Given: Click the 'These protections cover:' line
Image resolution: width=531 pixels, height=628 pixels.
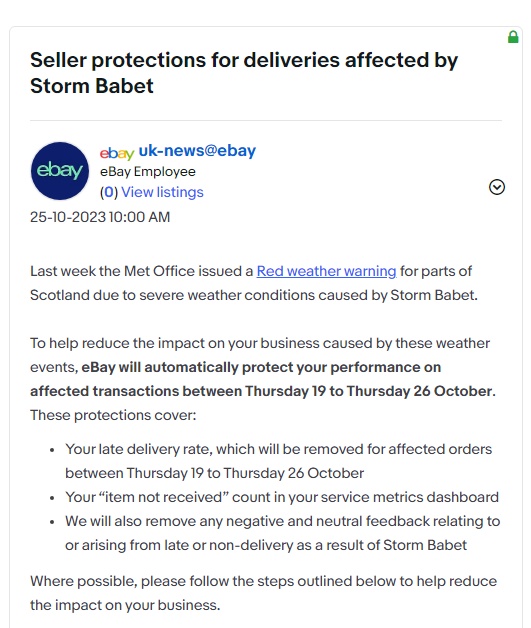Looking at the screenshot, I should pos(113,415).
